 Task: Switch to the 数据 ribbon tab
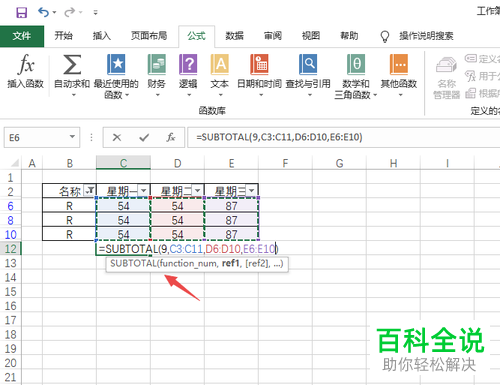[234, 36]
